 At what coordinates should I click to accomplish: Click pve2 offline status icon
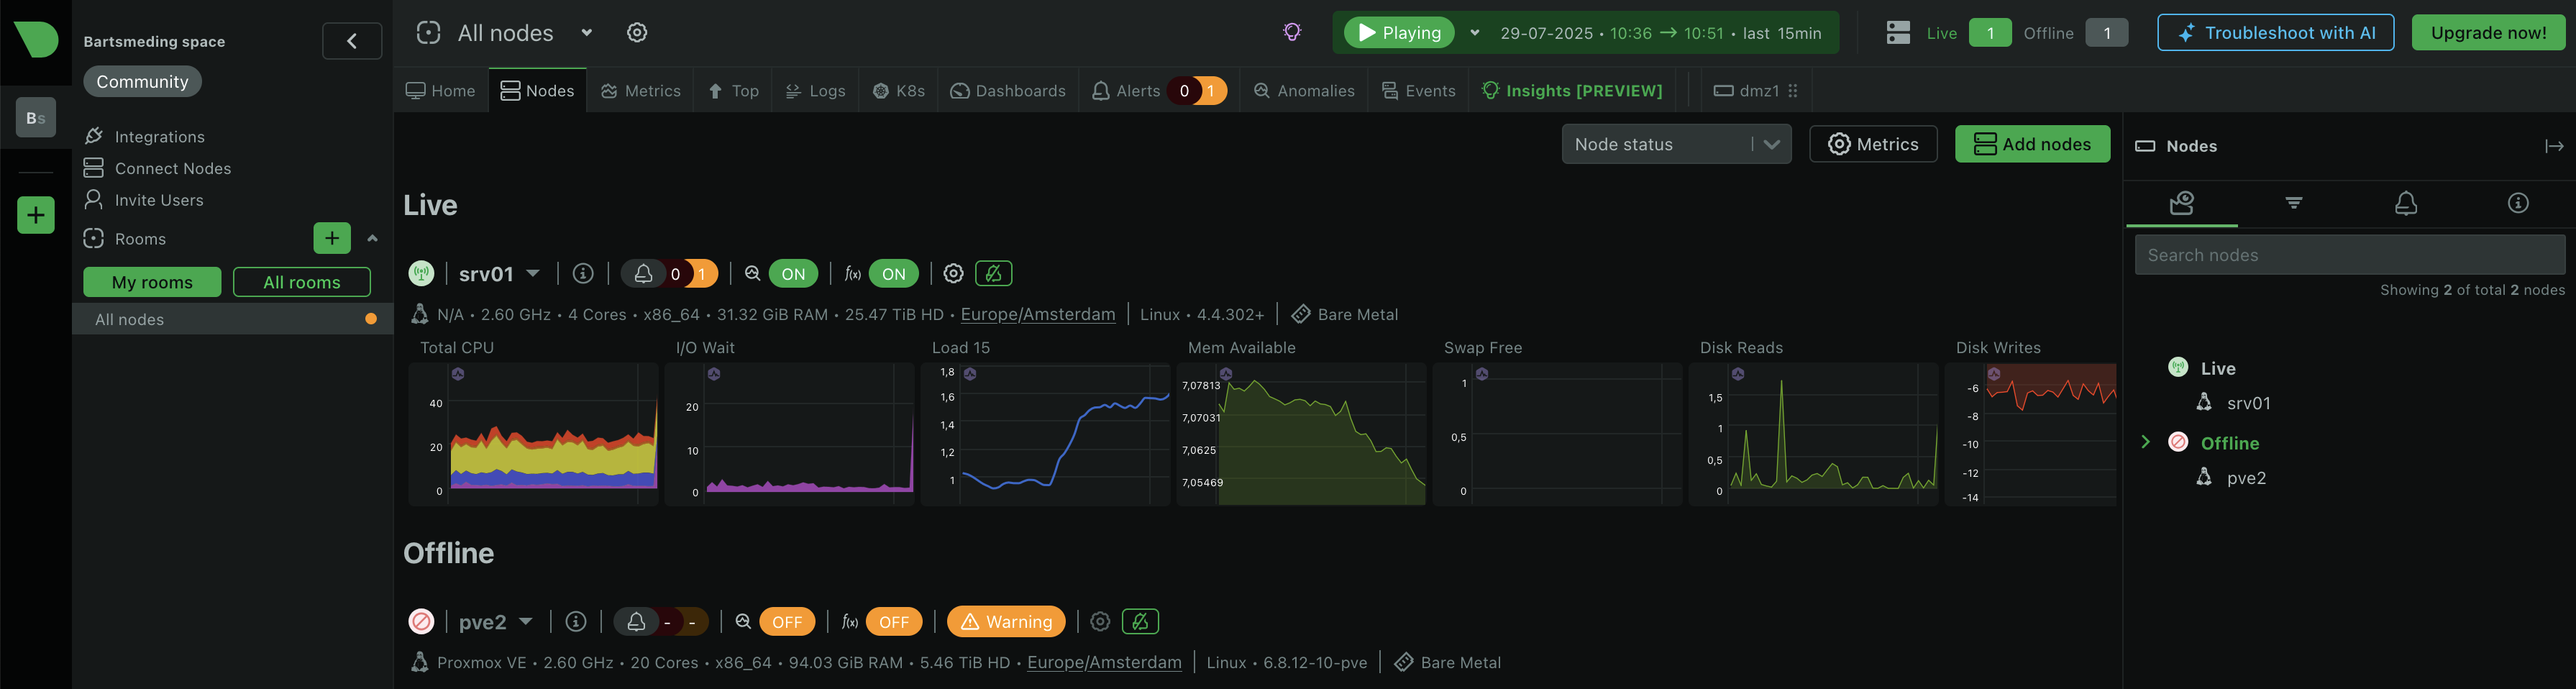421,621
